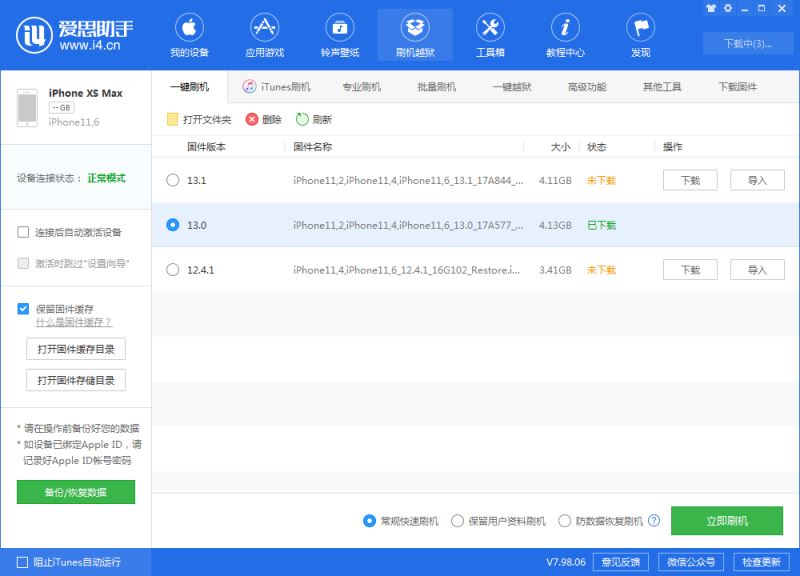
Task: Select firmware version 13.0 radio button
Action: (x=173, y=225)
